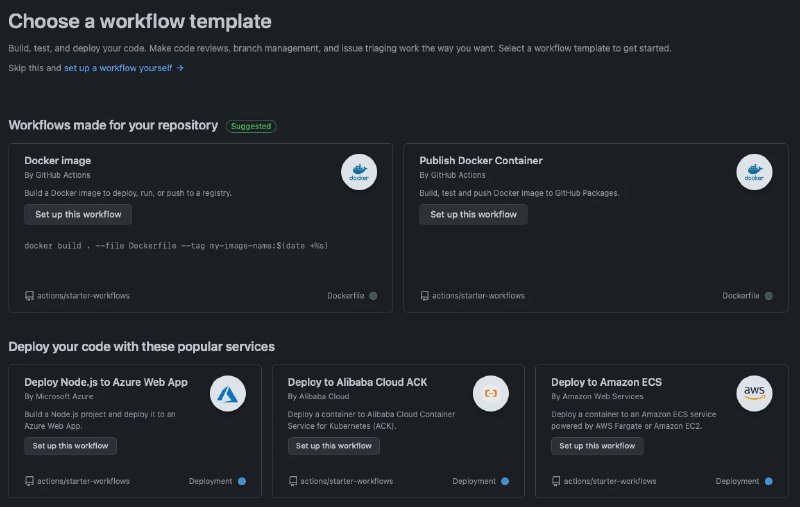Viewport: 800px width, 507px height.
Task: Set up the Deploy Node.js to Azure workflow
Action: pyautogui.click(x=70, y=446)
